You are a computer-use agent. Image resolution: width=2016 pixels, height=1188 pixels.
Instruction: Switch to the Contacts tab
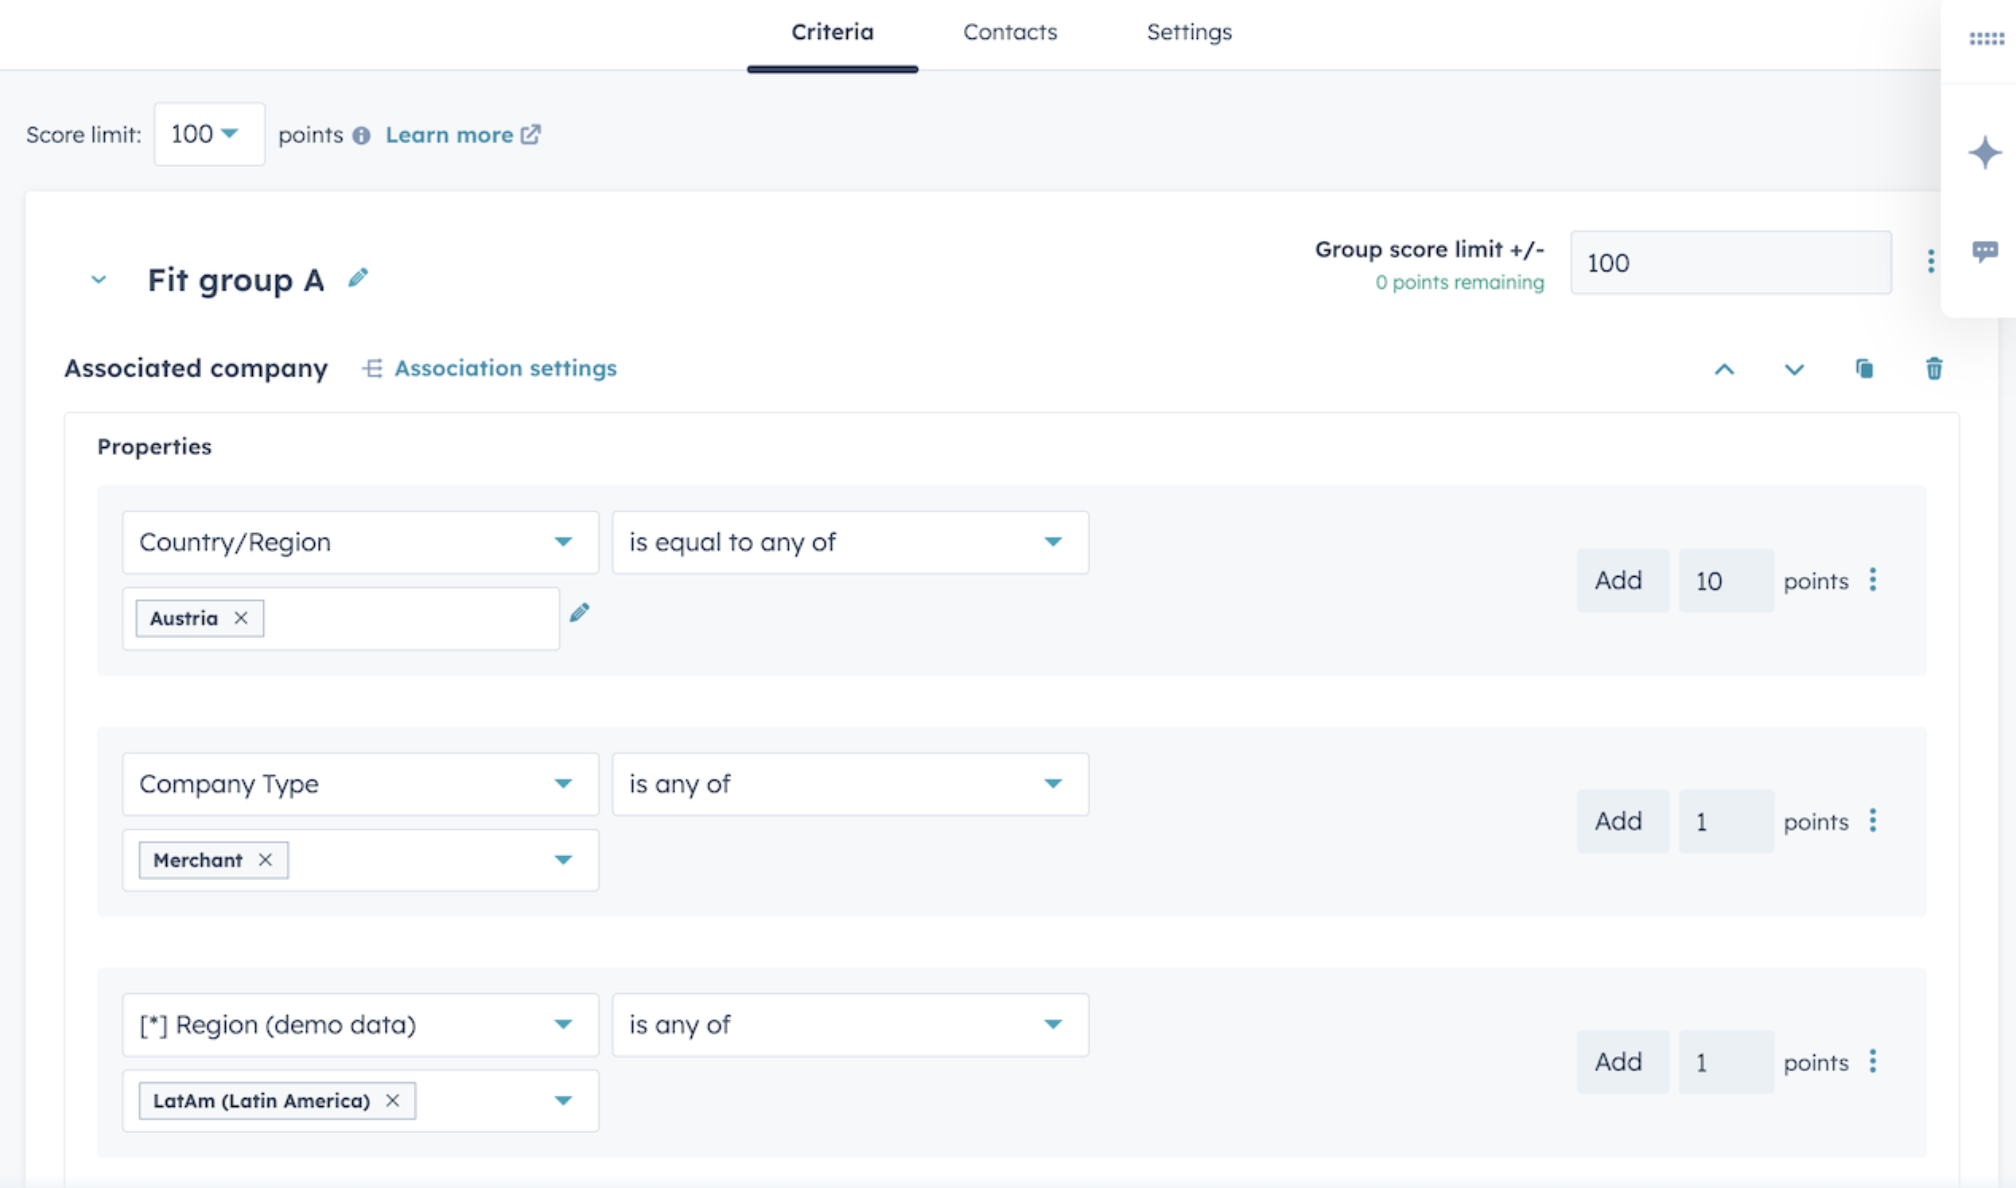(x=1009, y=32)
